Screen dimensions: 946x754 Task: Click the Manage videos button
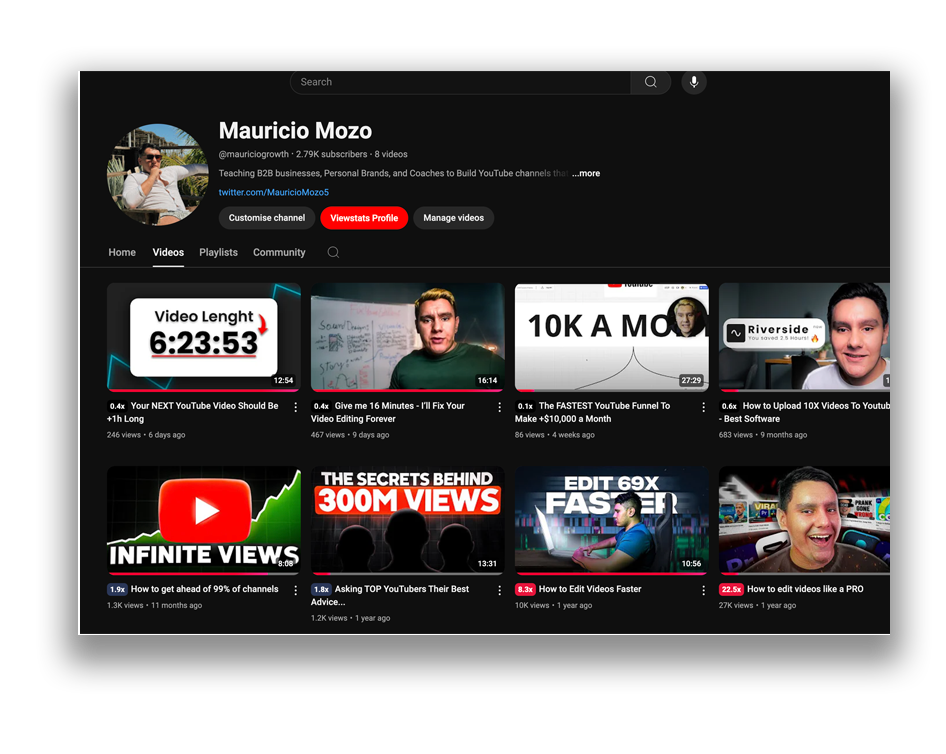pos(453,218)
